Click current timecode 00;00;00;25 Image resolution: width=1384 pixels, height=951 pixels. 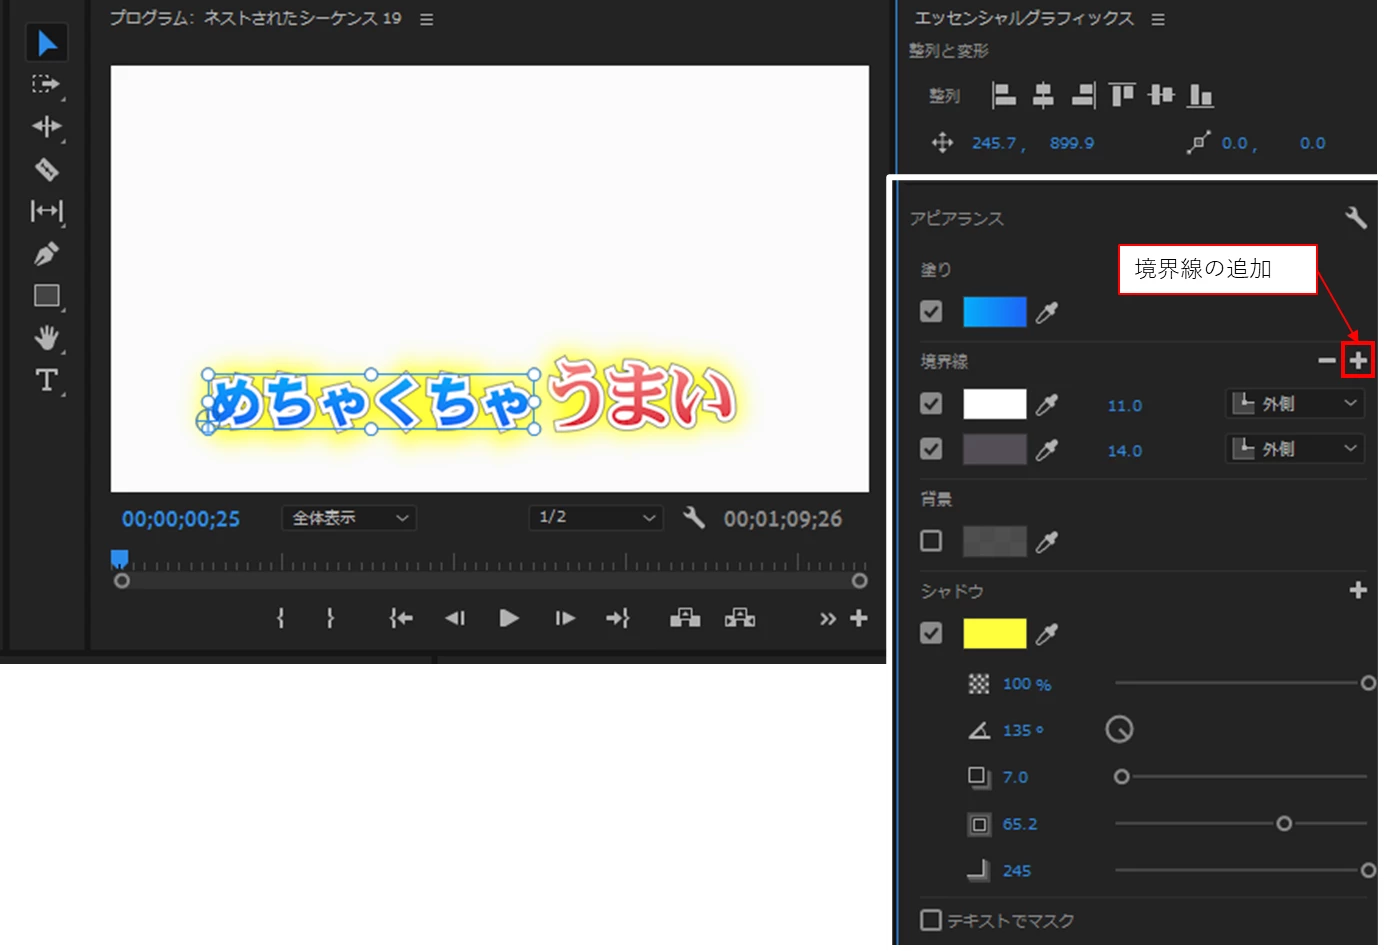181,519
